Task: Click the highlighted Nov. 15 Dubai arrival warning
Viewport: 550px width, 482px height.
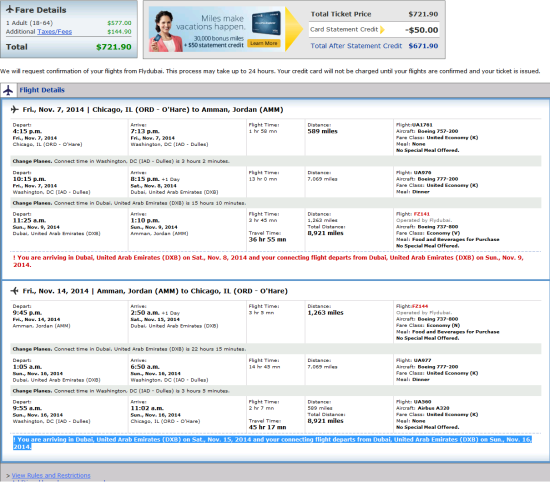Action: click(272, 443)
